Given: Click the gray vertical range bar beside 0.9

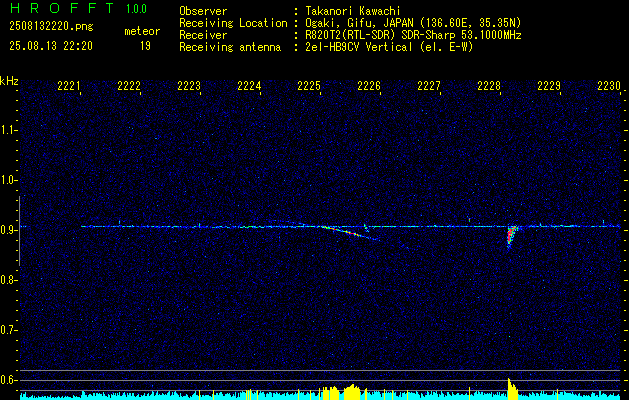Looking at the screenshot, I should pos(19,231).
